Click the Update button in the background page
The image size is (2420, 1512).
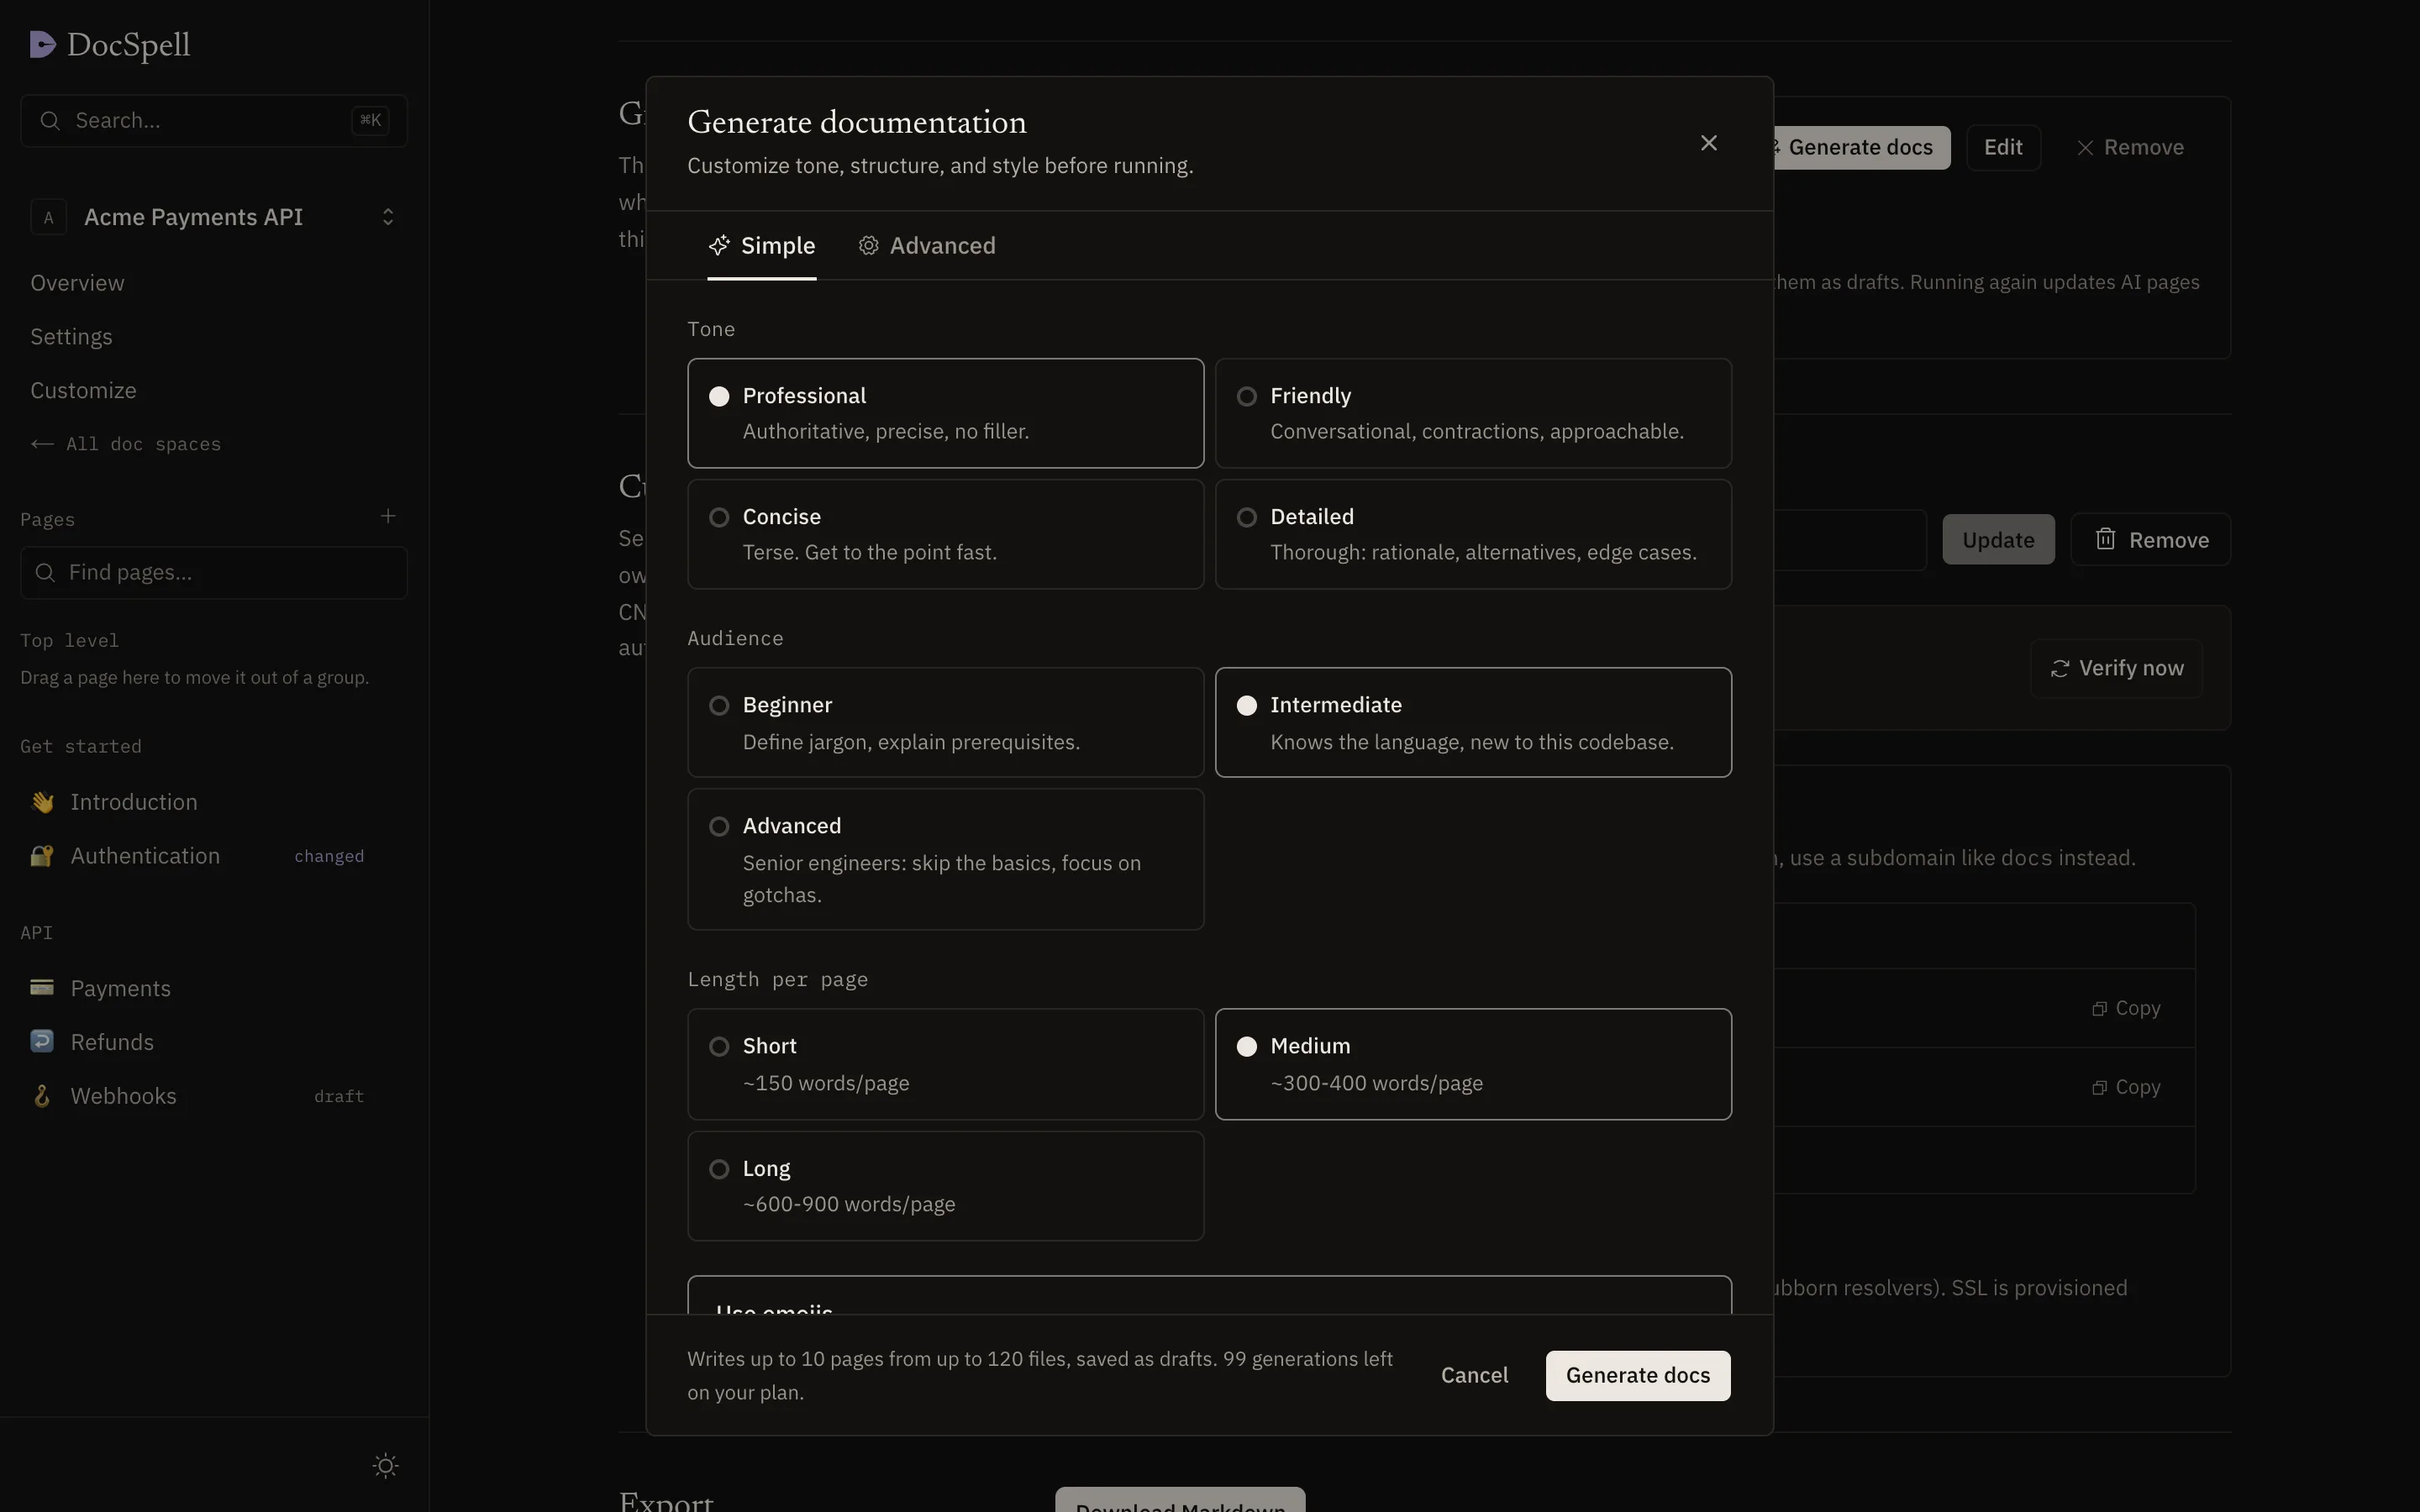(1998, 540)
